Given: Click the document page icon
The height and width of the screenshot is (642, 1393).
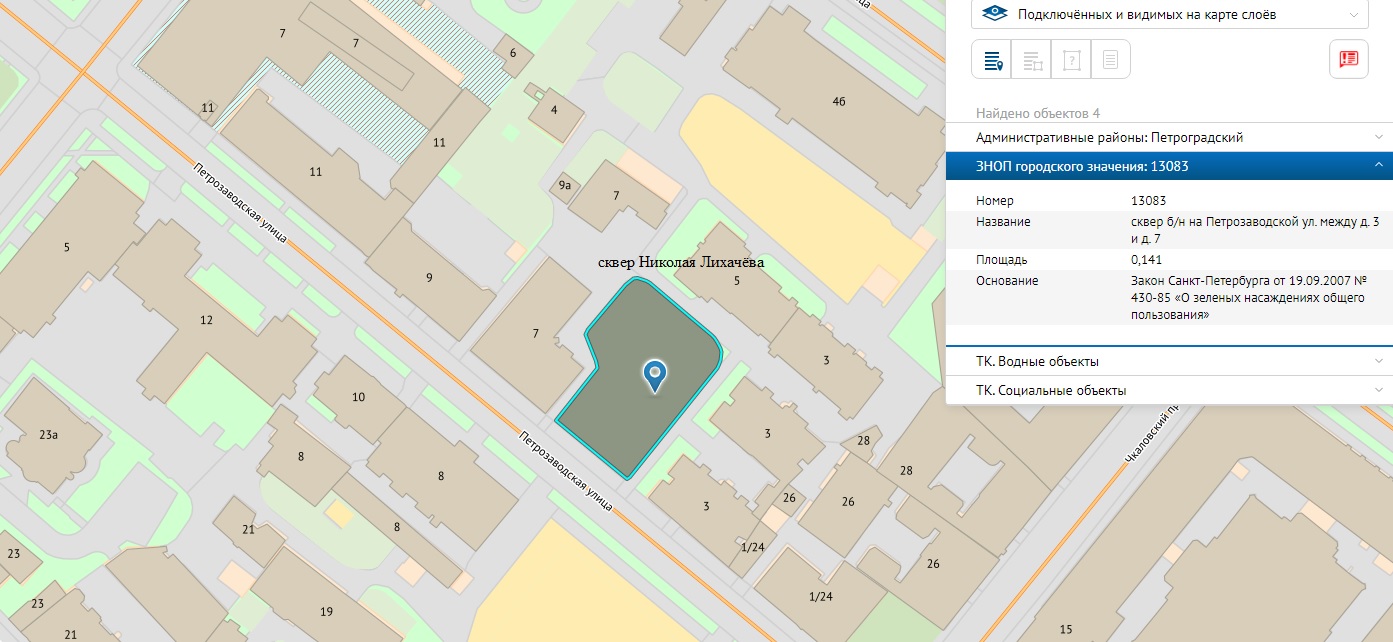Looking at the screenshot, I should pos(1110,60).
